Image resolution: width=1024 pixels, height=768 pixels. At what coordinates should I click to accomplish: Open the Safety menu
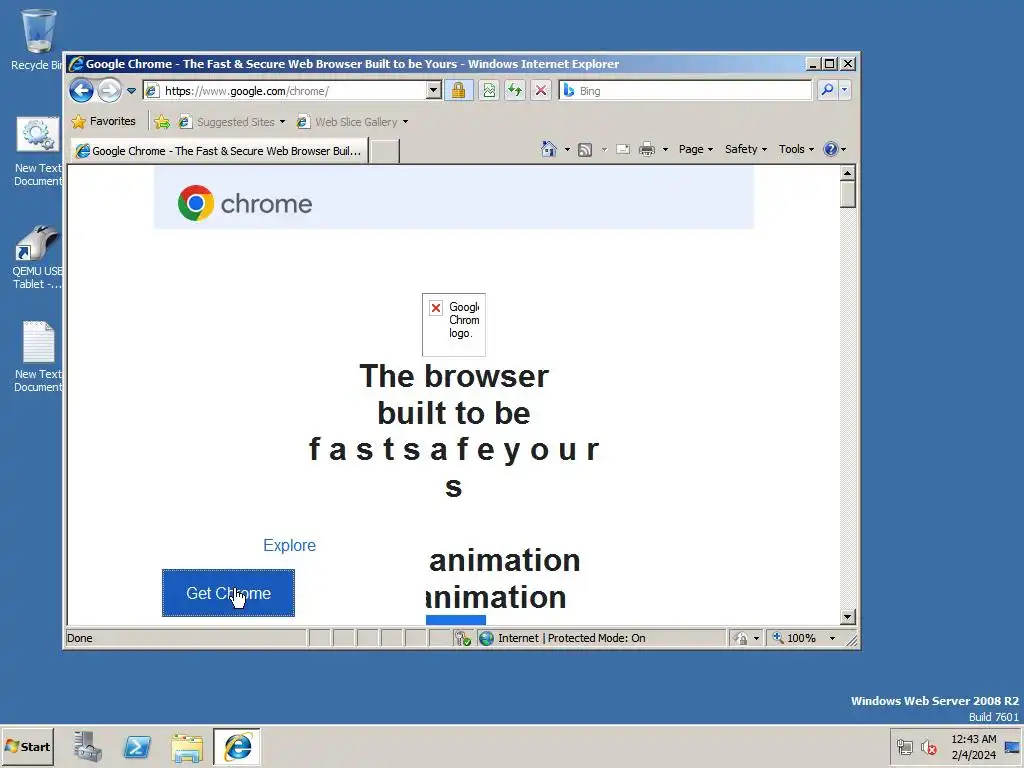click(x=746, y=150)
